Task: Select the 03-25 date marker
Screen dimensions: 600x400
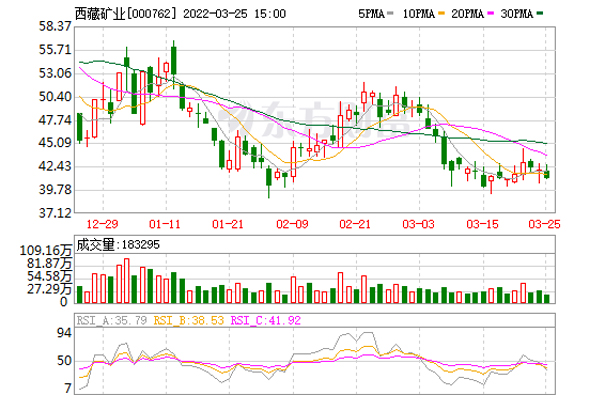Action: tap(544, 225)
